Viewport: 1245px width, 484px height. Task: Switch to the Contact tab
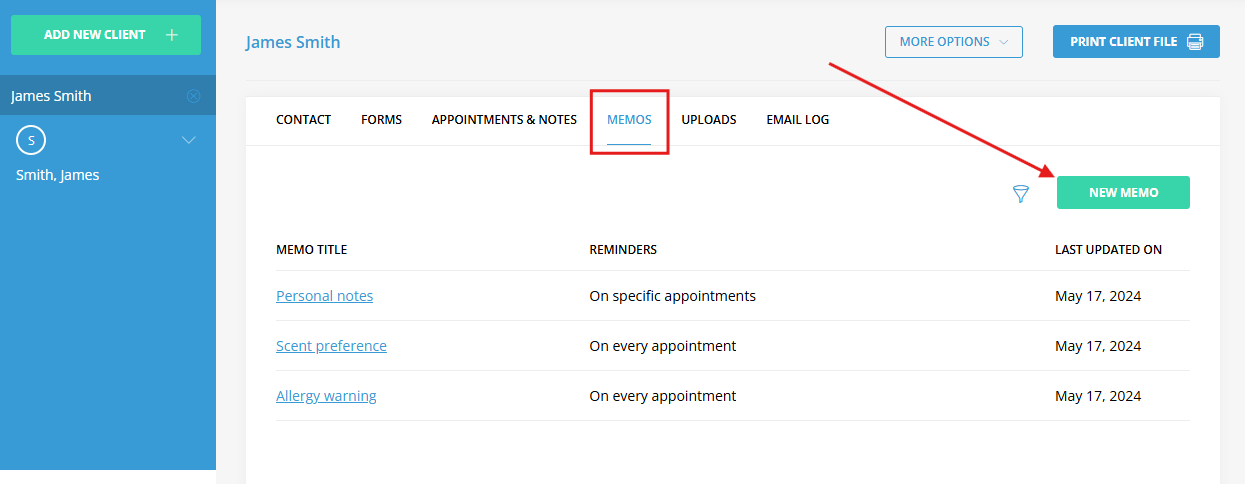[303, 120]
